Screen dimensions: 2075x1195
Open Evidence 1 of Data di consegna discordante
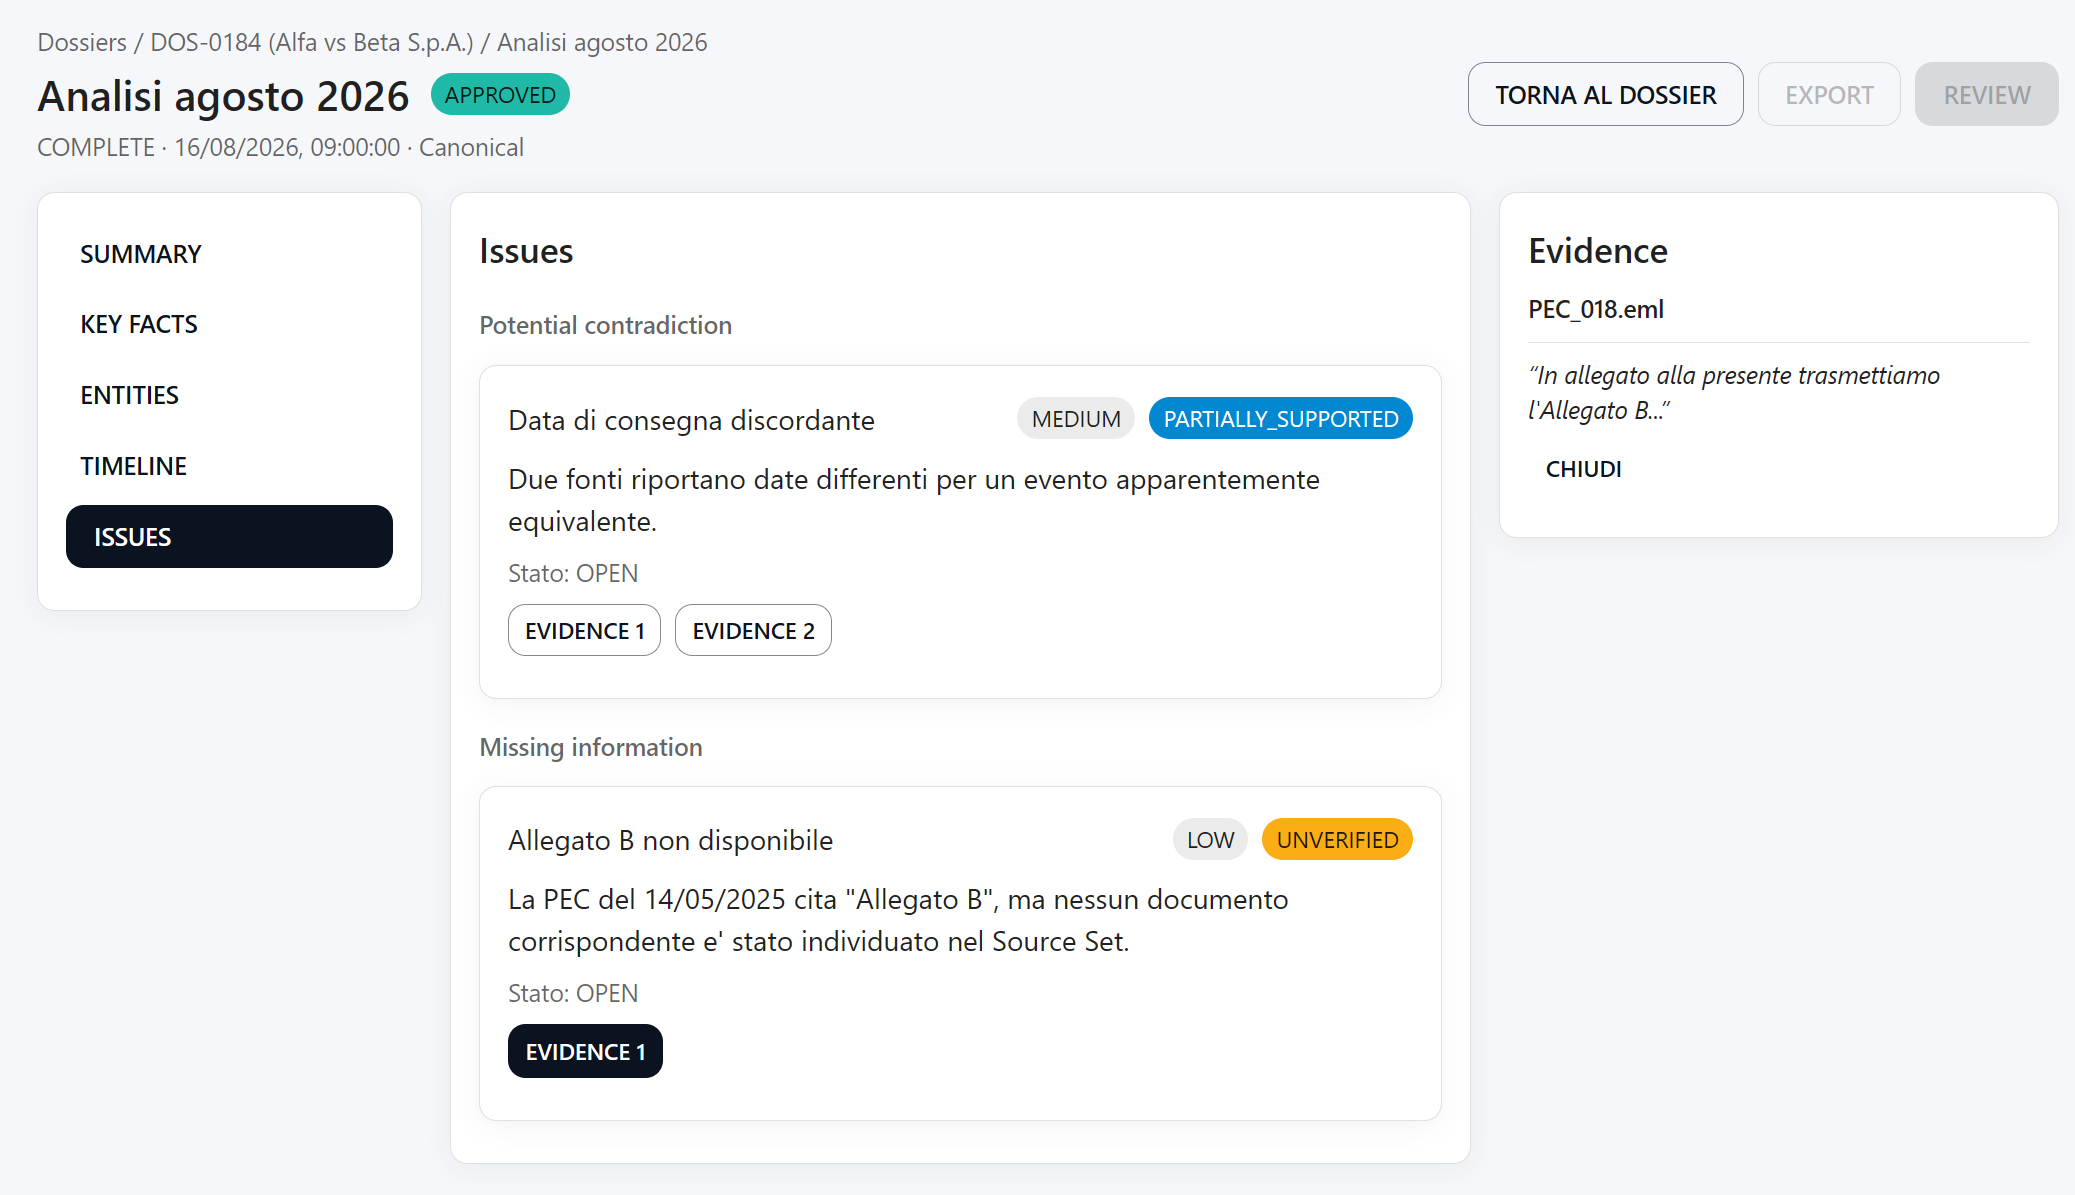pyautogui.click(x=584, y=631)
